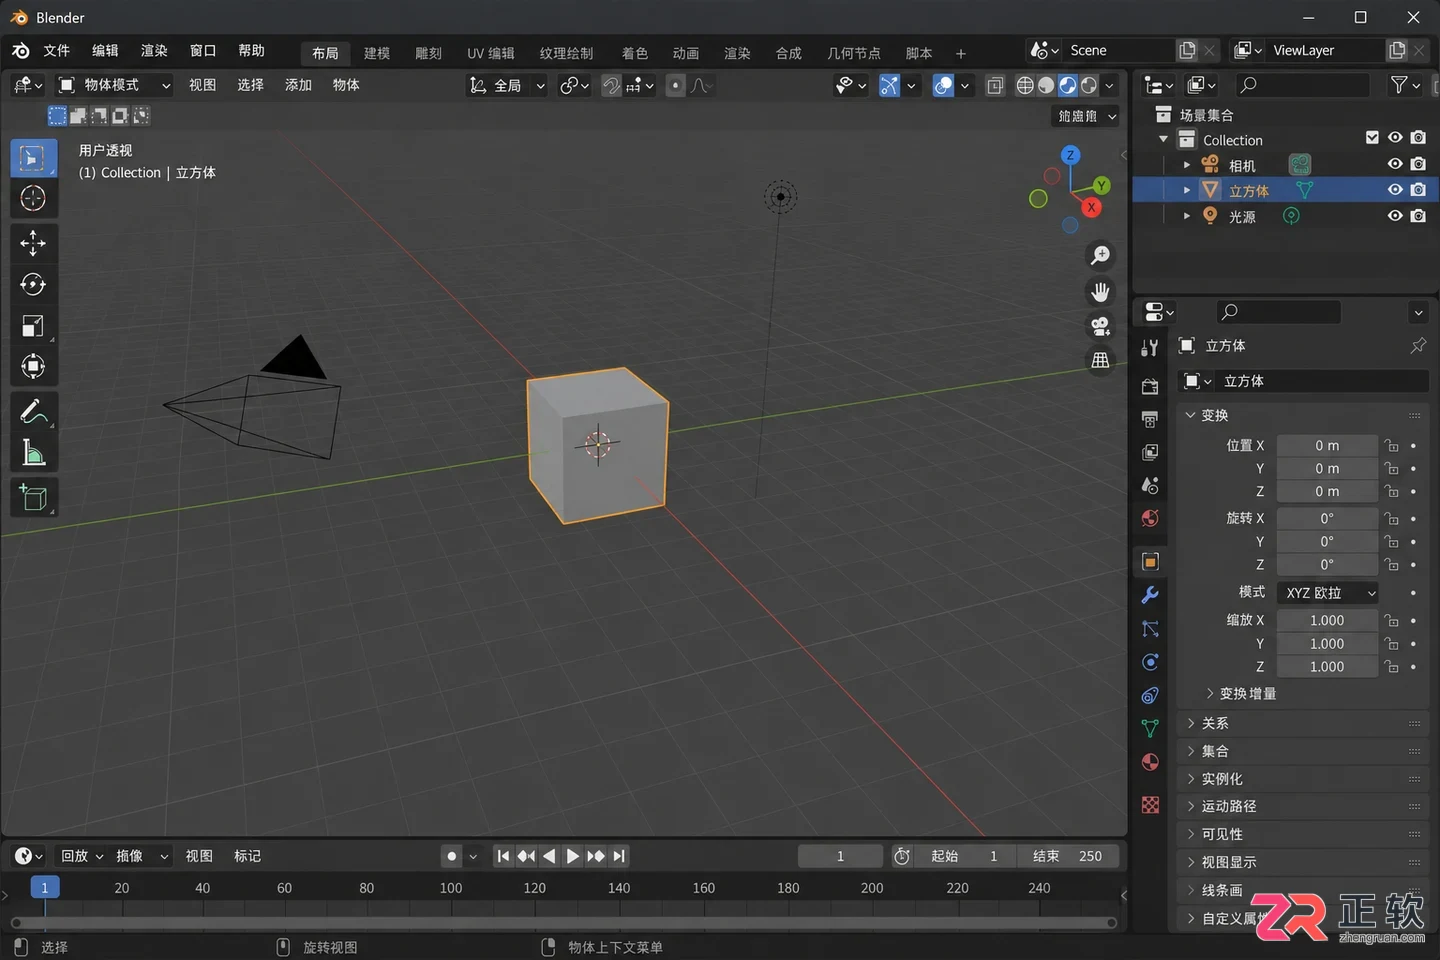Click the 结束 frame field showing 250
Image resolution: width=1440 pixels, height=960 pixels.
click(x=1068, y=856)
